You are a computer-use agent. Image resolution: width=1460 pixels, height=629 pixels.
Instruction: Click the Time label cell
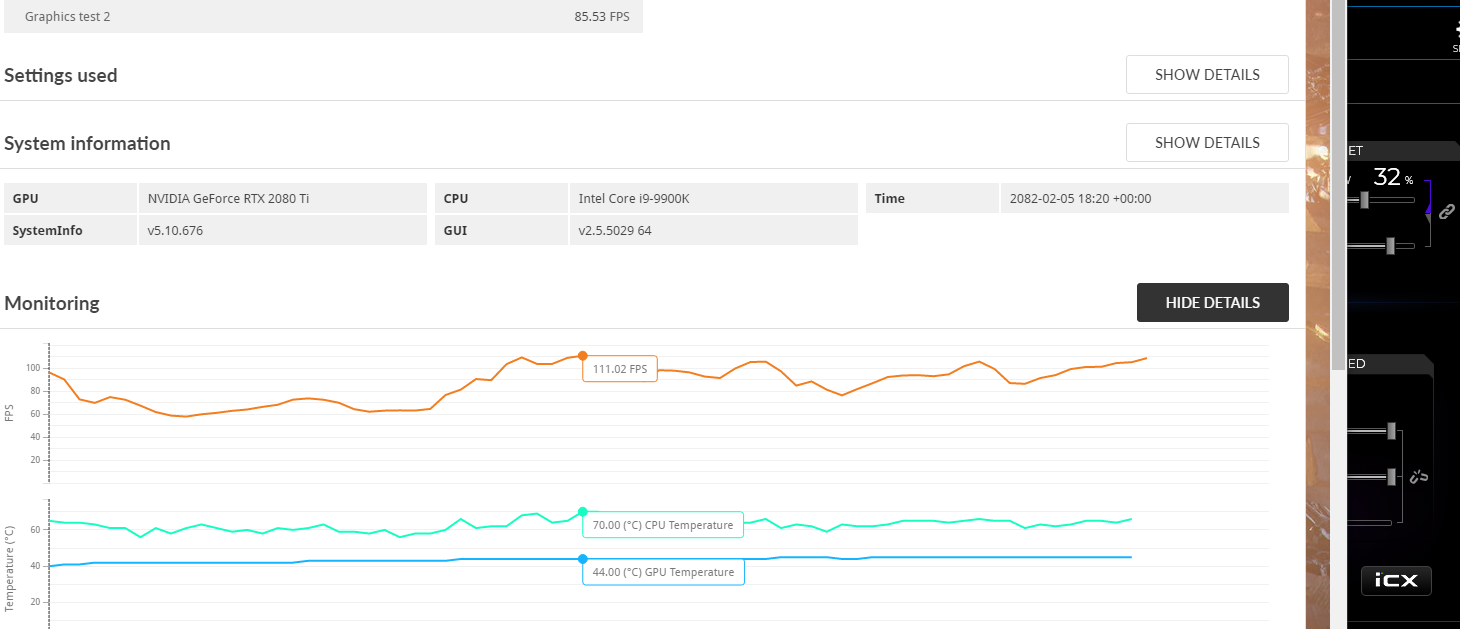click(x=932, y=198)
